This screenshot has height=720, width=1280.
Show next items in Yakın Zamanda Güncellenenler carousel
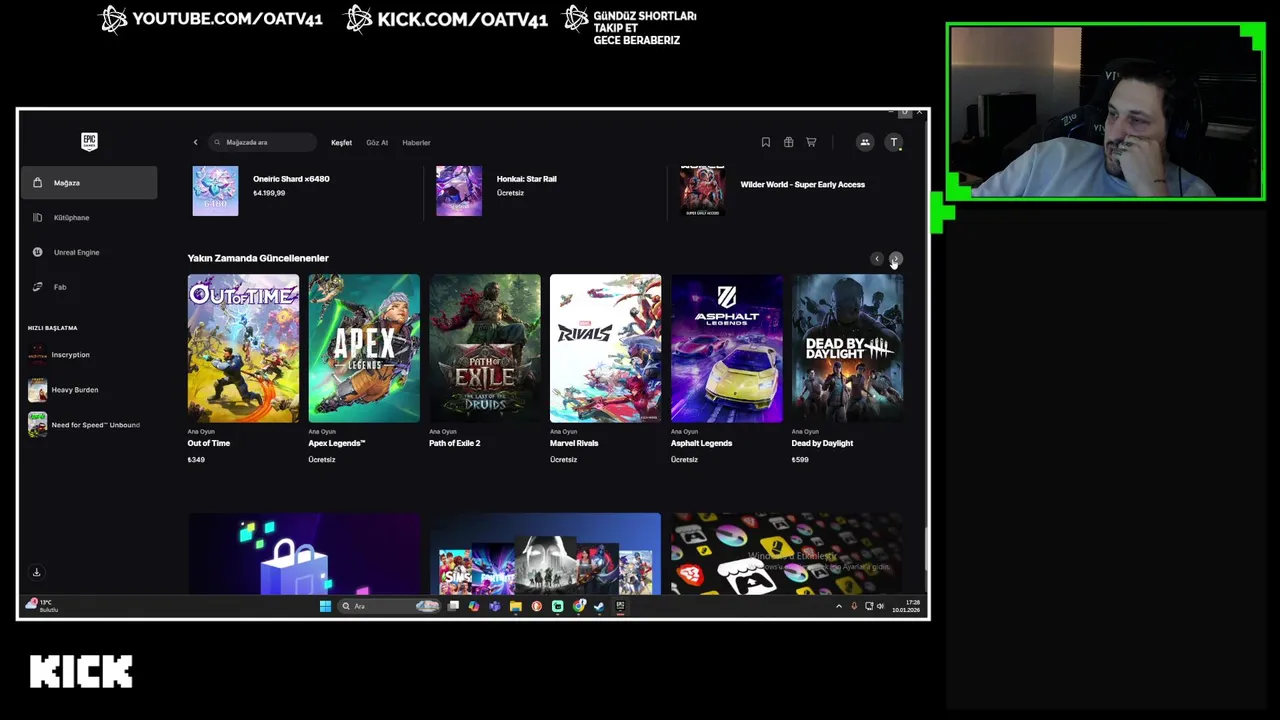click(x=895, y=259)
